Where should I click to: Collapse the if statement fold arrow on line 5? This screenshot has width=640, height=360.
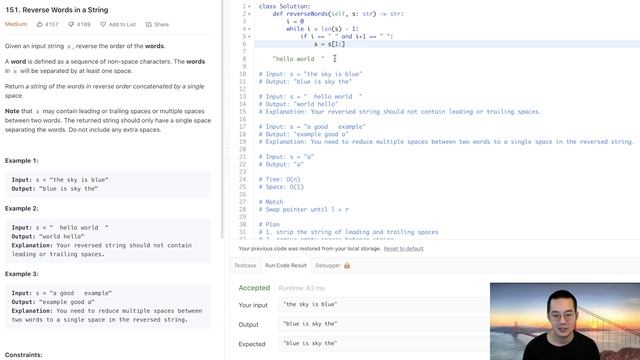249,36
